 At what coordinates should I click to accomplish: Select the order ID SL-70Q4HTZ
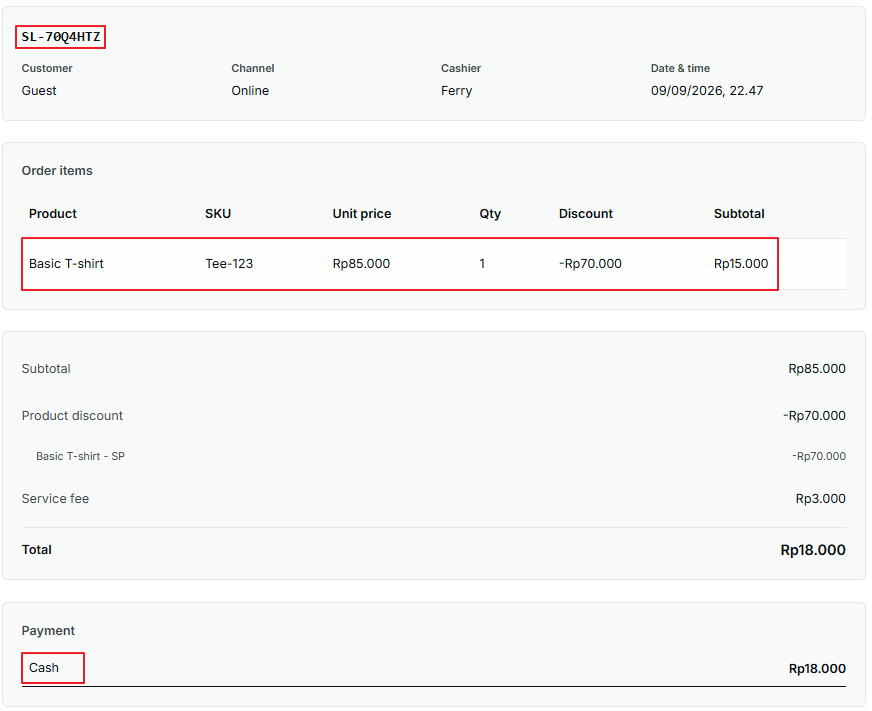(x=61, y=37)
